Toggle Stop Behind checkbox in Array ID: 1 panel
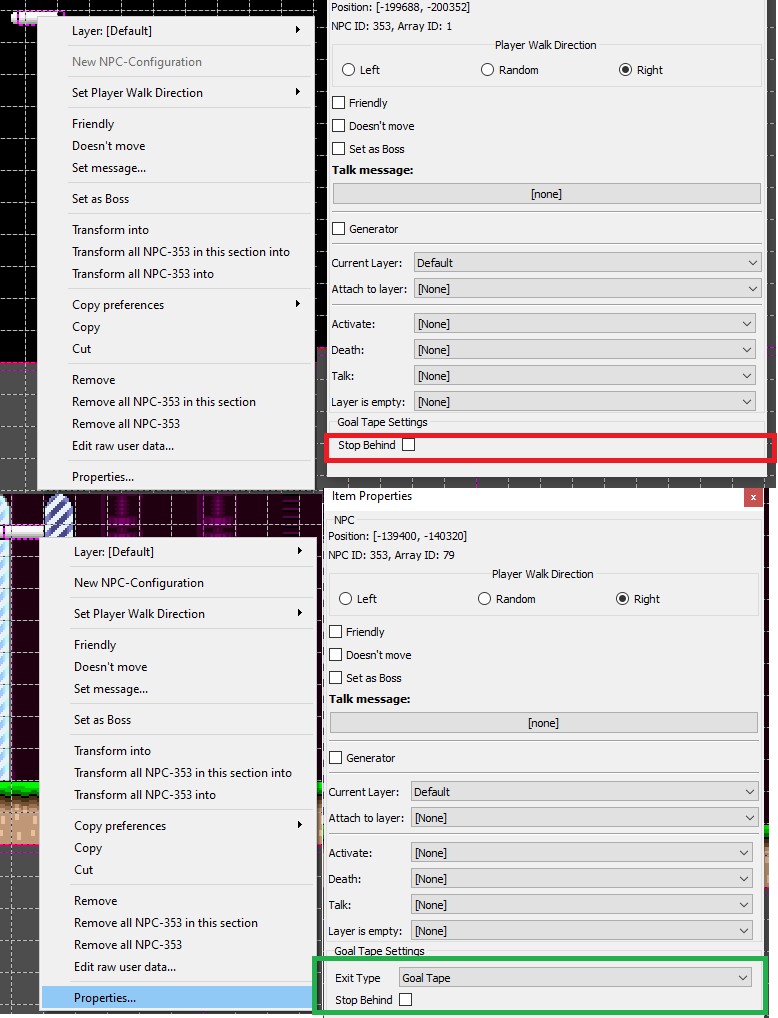Screen dimensions: 778x1018 pyautogui.click(x=408, y=445)
